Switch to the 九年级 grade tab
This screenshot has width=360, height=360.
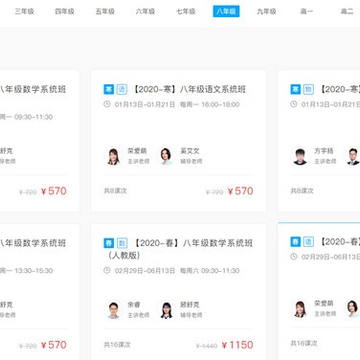266,11
